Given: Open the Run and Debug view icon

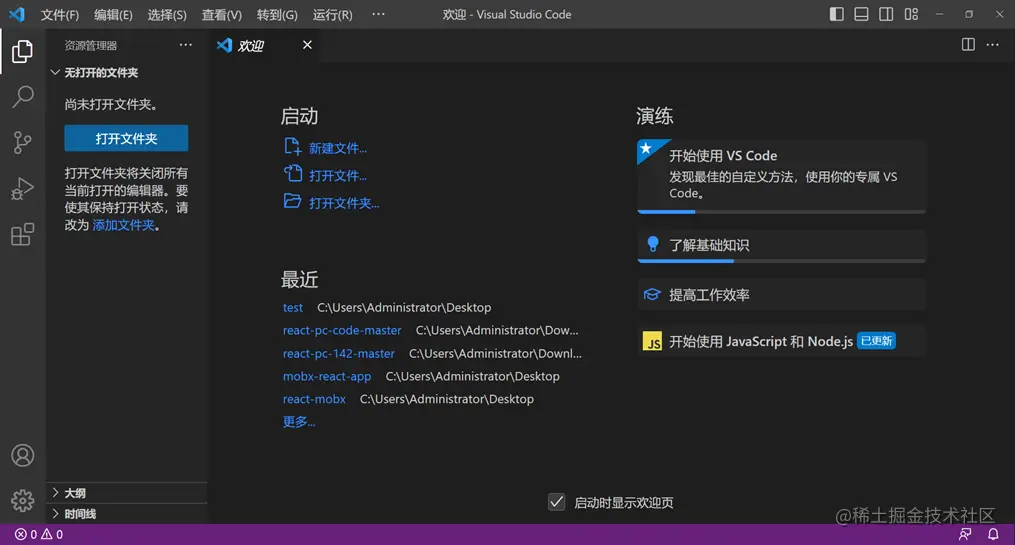Looking at the screenshot, I should 22,188.
